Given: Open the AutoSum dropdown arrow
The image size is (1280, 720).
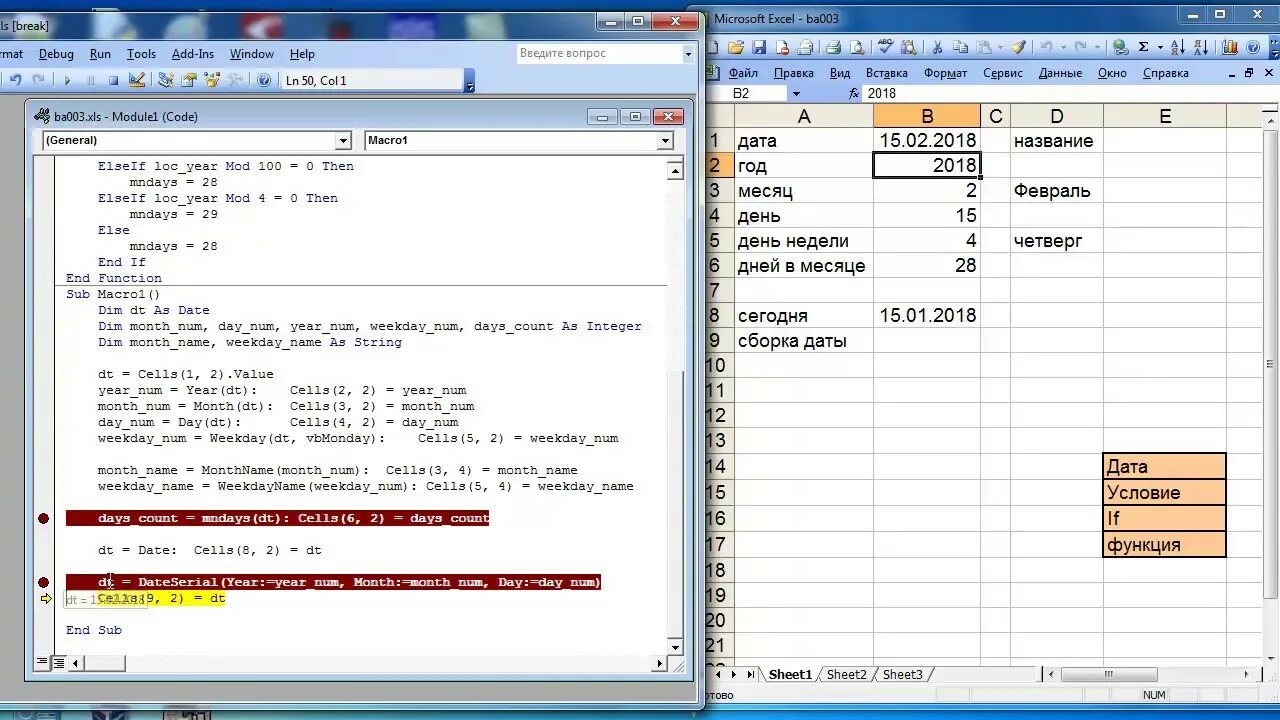Looking at the screenshot, I should pos(1160,47).
